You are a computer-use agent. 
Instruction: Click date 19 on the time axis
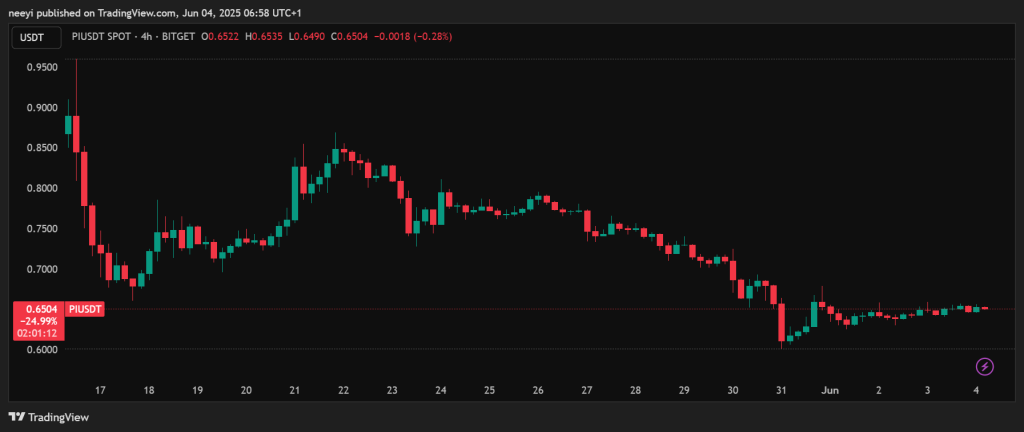(197, 390)
